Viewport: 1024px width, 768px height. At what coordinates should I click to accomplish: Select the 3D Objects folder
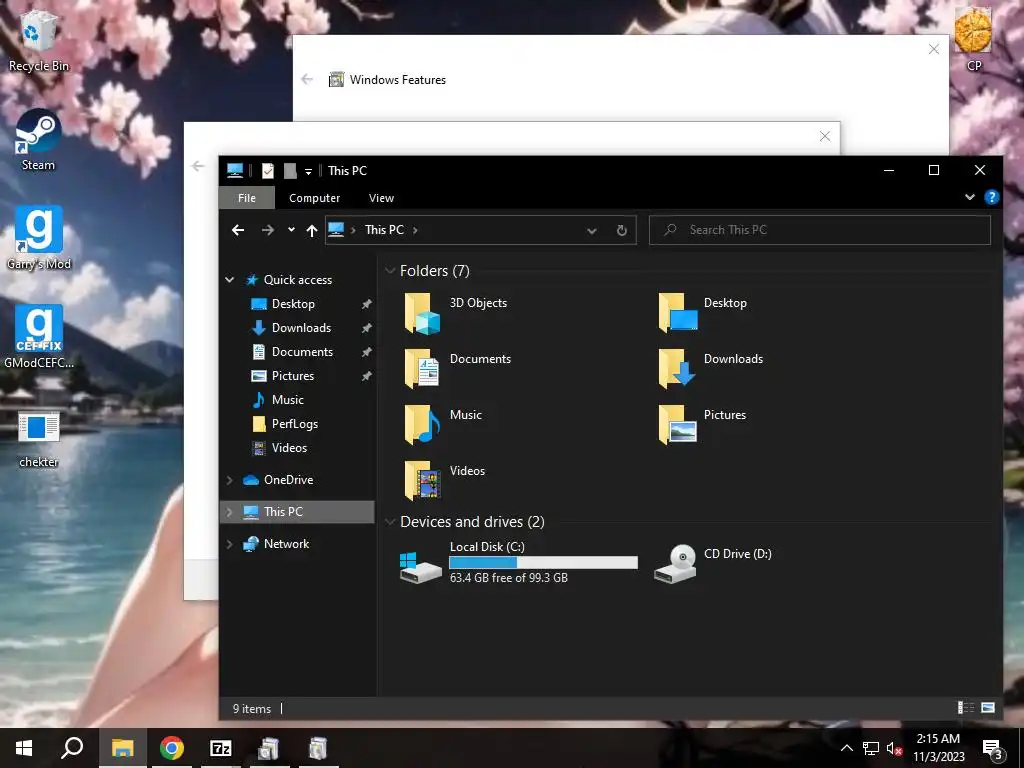click(x=457, y=312)
